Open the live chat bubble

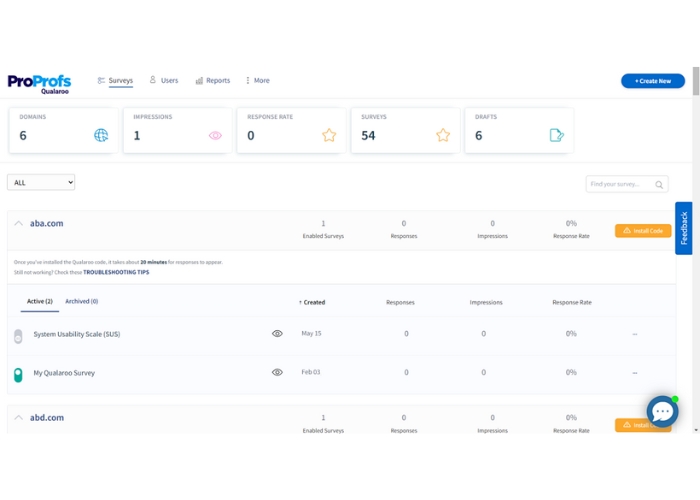tap(662, 411)
